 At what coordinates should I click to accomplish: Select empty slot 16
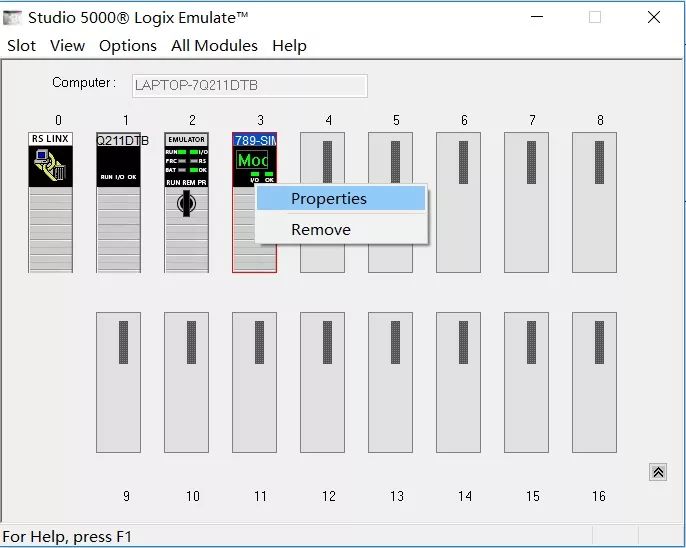(595, 382)
